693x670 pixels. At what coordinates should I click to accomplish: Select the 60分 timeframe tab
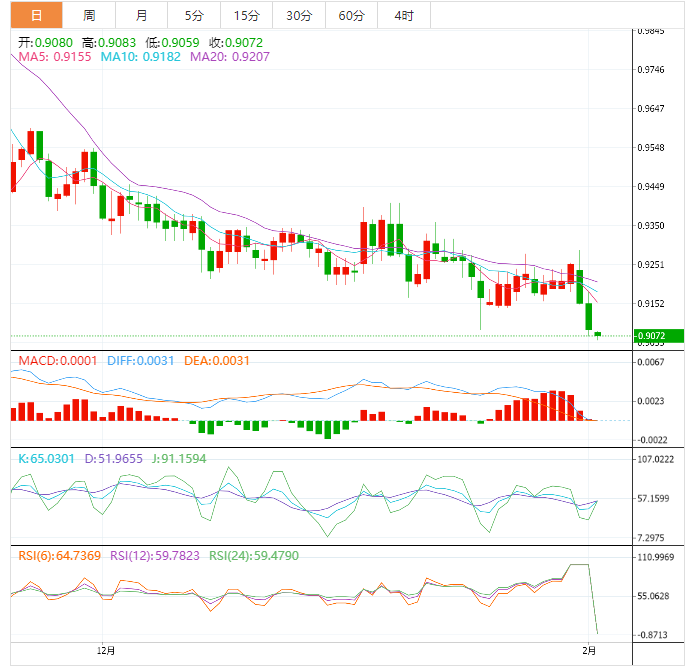[351, 15]
